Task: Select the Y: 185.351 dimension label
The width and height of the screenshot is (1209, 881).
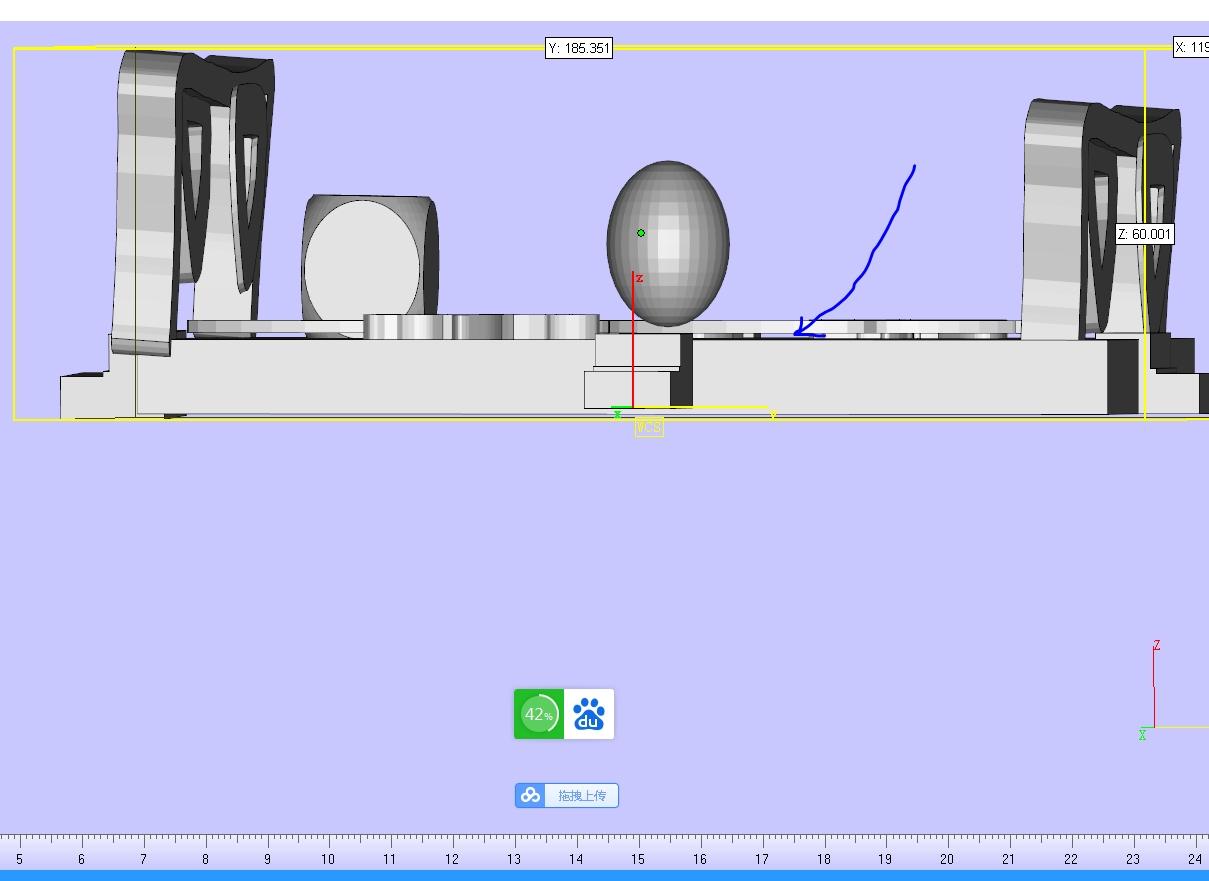Action: [x=579, y=48]
